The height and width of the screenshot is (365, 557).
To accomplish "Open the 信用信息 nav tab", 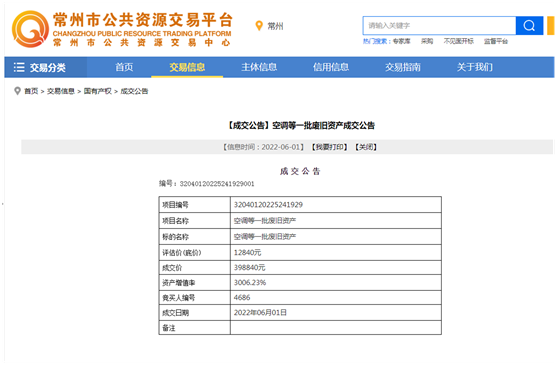I will pos(331,67).
